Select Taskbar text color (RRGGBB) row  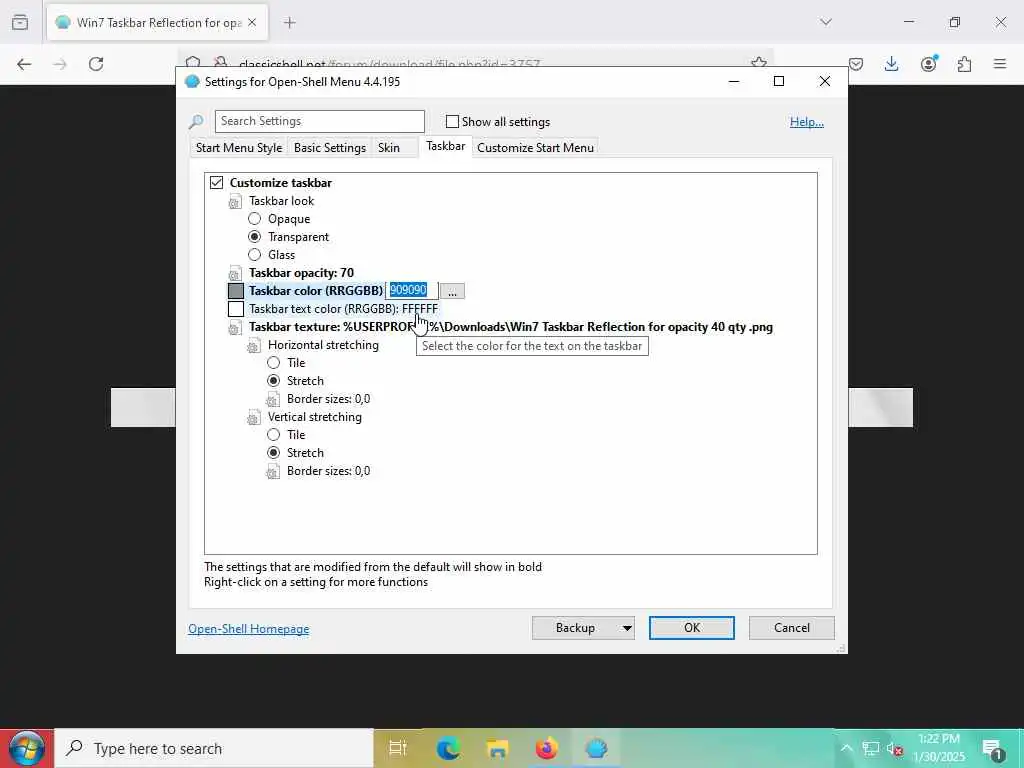(344, 309)
